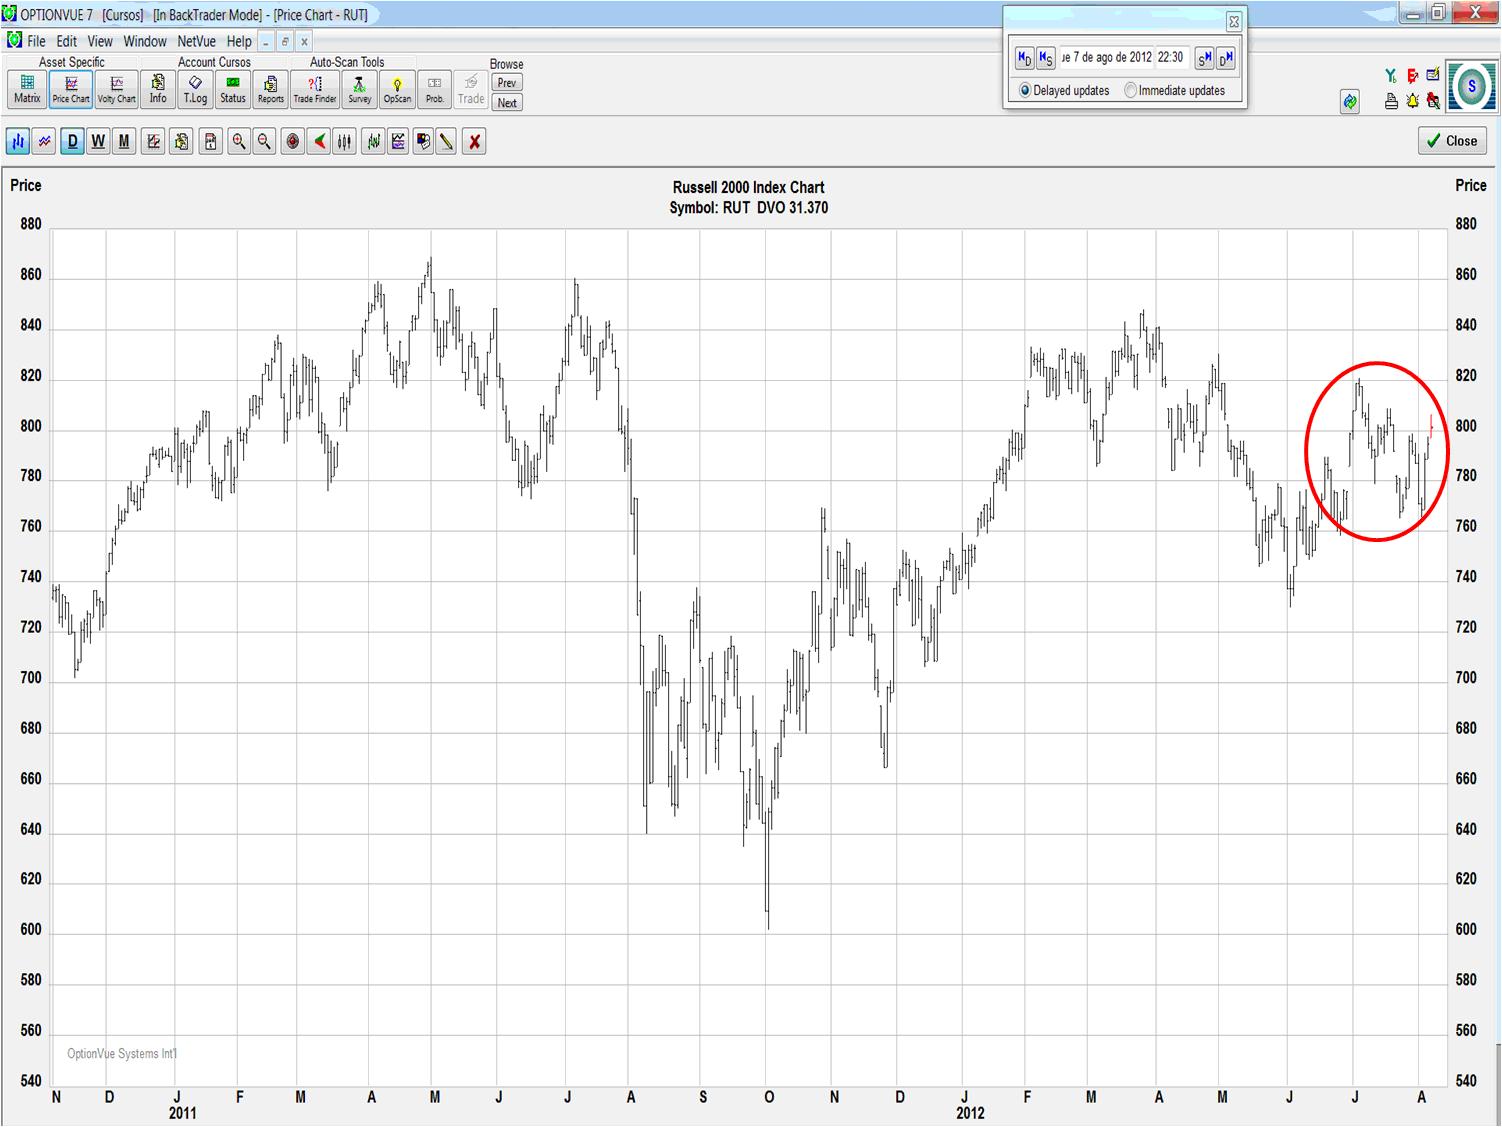Restore the inner document window
Viewport: 1502px width, 1127px height.
click(x=285, y=42)
